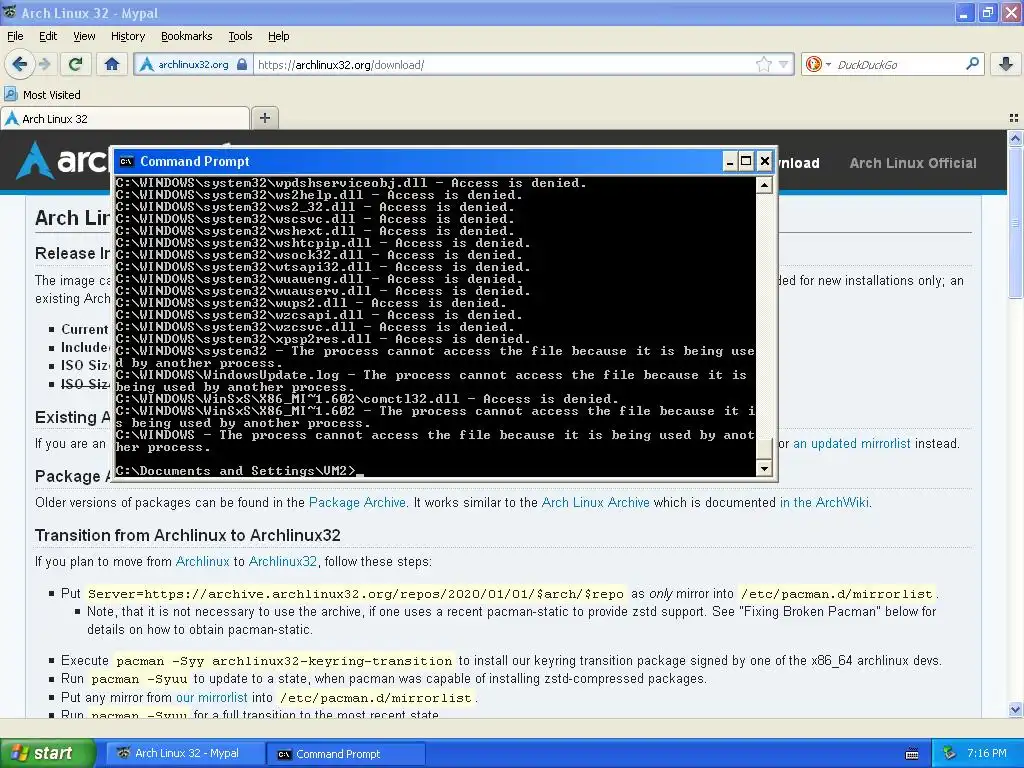
Task: Click the address bar URL field
Action: click(503, 64)
